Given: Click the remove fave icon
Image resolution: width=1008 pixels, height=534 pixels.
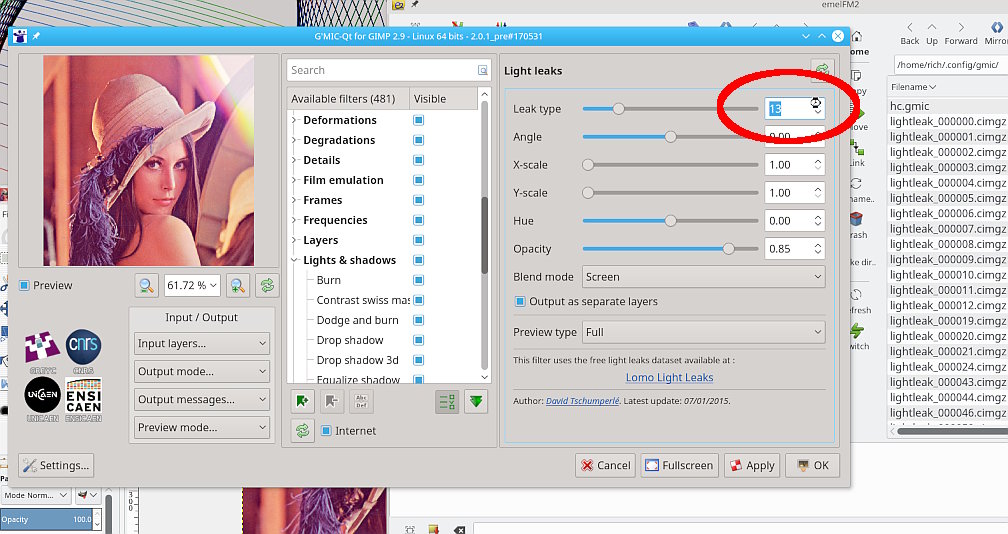Looking at the screenshot, I should coord(332,402).
